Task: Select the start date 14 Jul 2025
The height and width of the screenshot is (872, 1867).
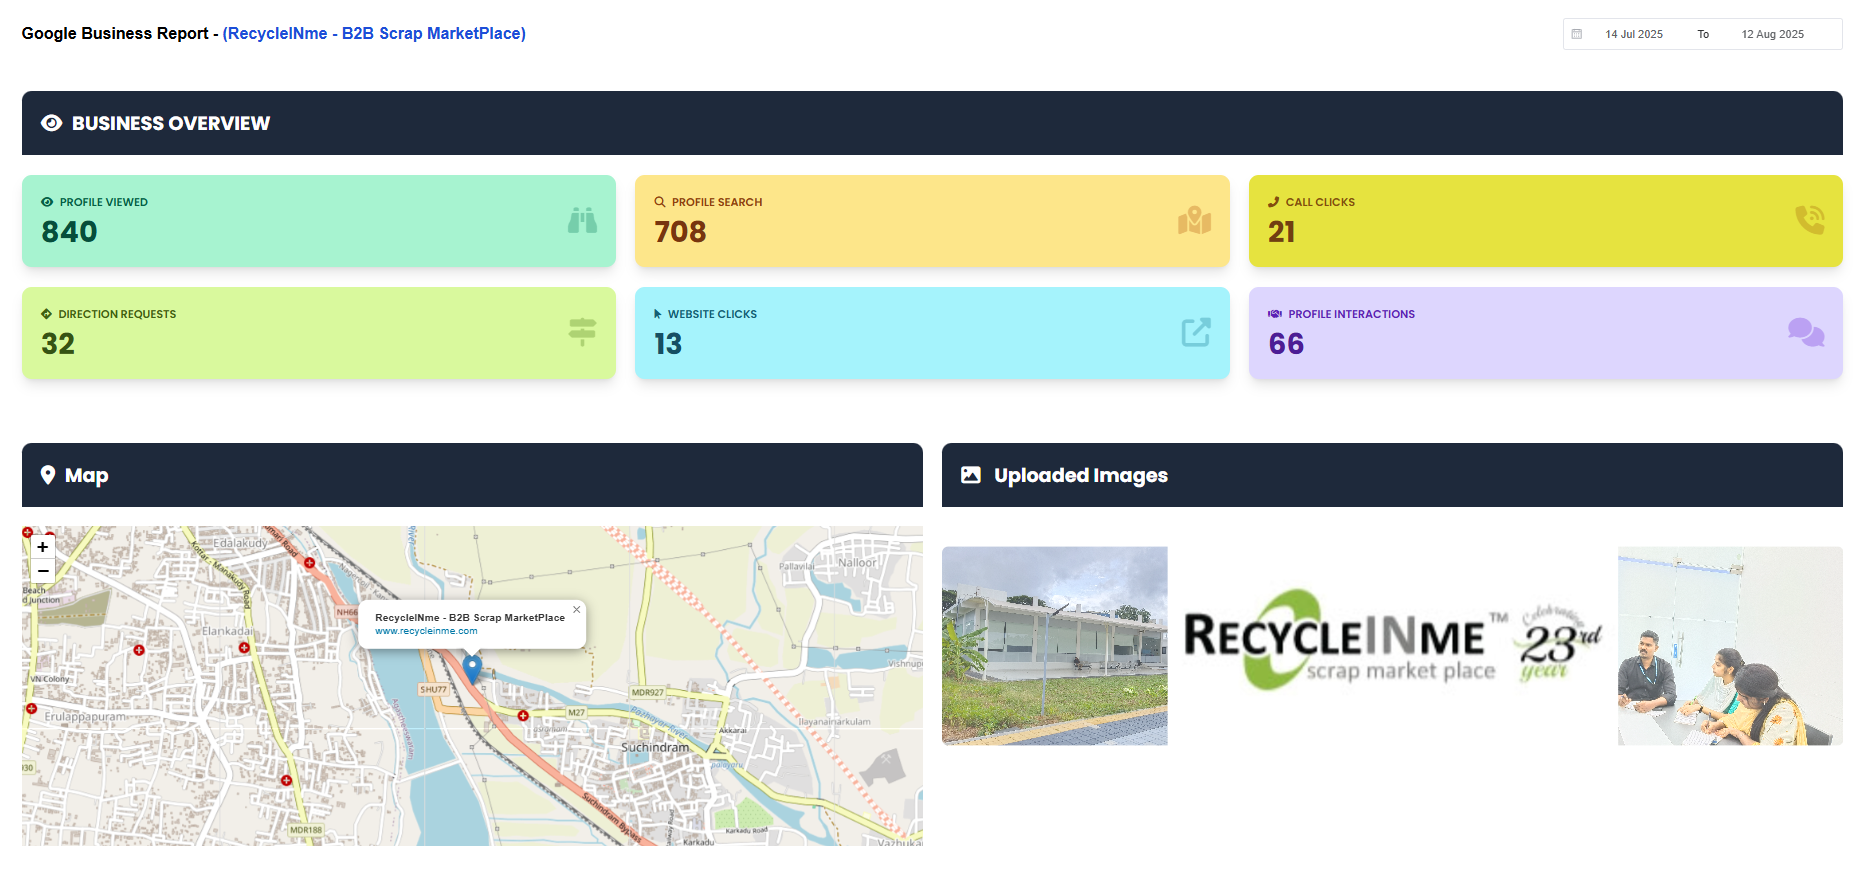Action: [x=1634, y=34]
